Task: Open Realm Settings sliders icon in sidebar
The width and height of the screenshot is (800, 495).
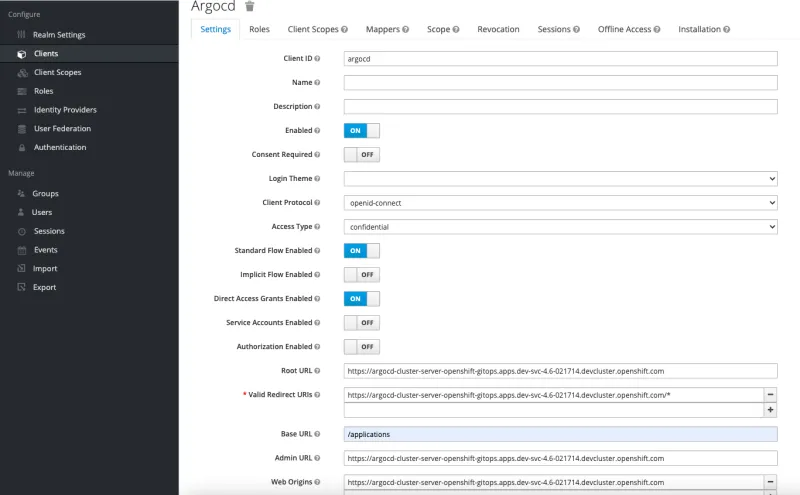Action: (21, 35)
